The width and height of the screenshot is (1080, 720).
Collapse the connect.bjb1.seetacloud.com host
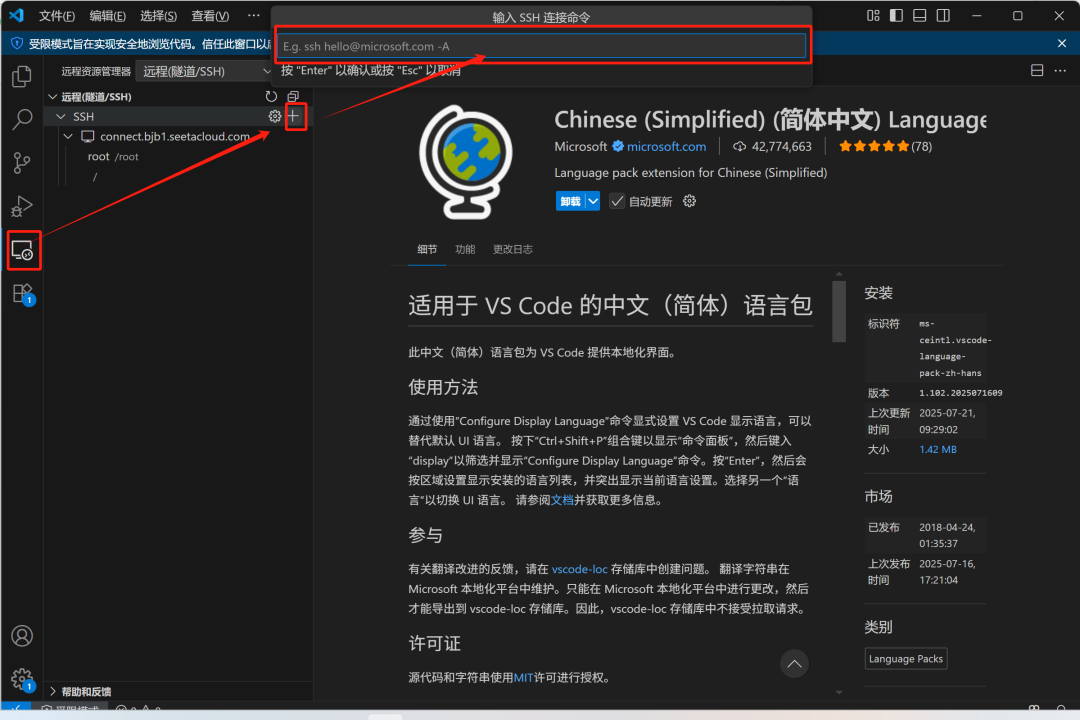(69, 136)
